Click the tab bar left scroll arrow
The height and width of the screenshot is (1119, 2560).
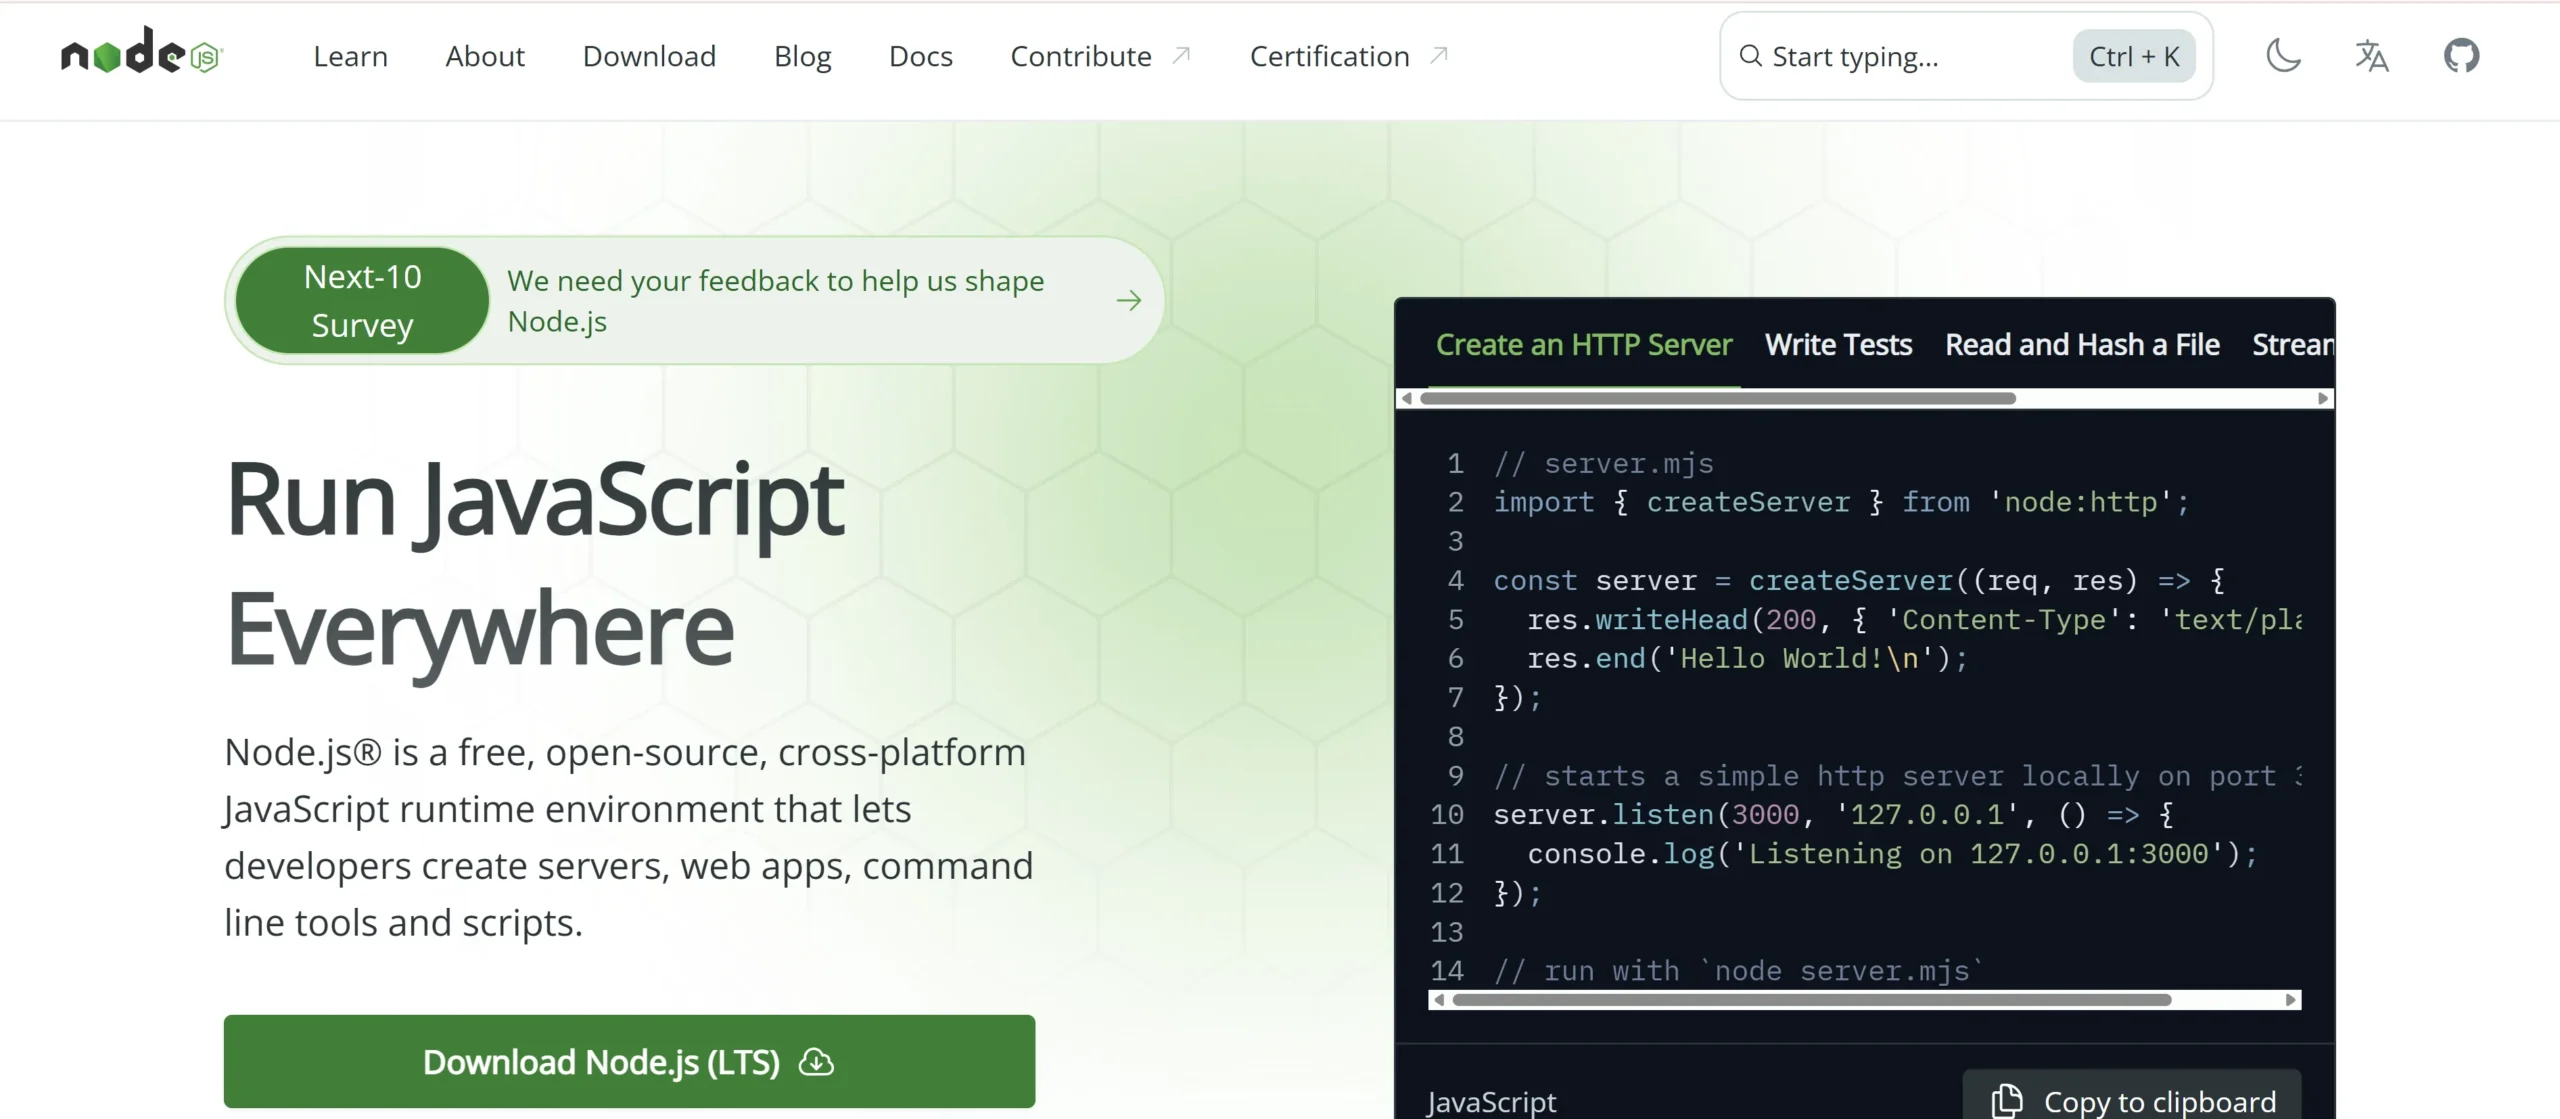[x=1407, y=398]
